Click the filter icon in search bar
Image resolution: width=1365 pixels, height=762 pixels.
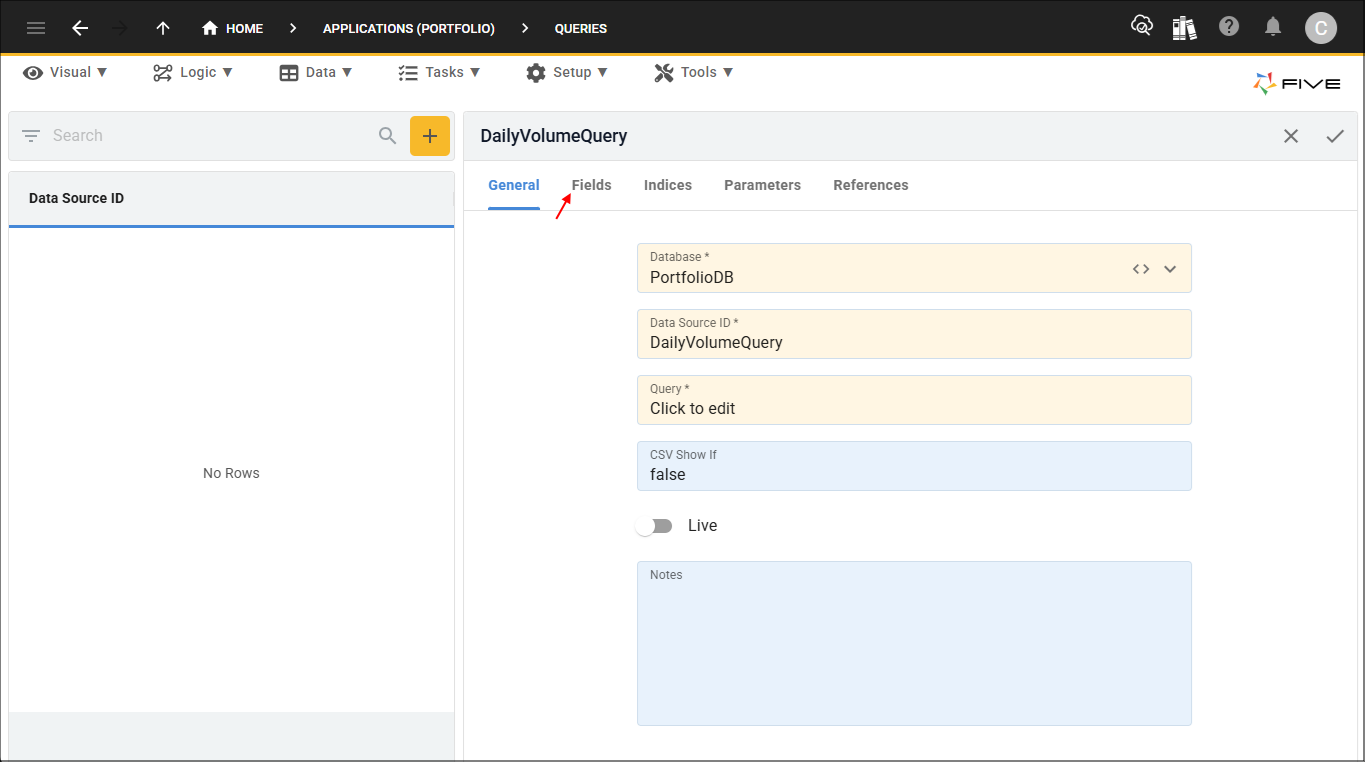pos(31,136)
